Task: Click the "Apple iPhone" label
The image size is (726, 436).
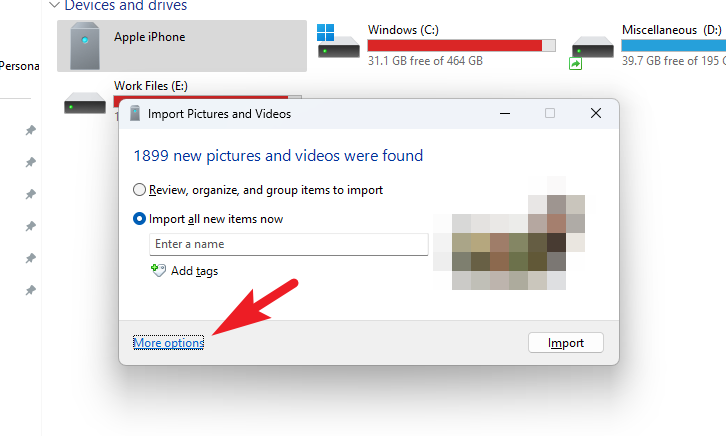Action: (150, 37)
